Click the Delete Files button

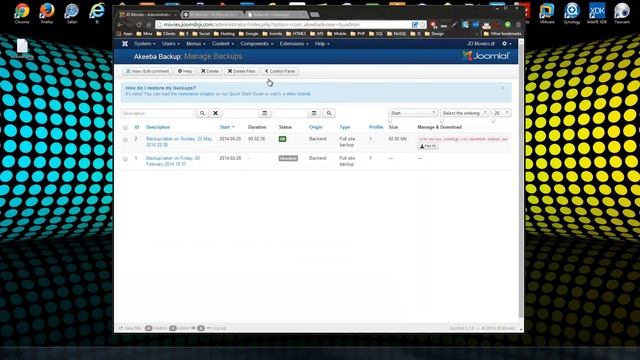241,71
